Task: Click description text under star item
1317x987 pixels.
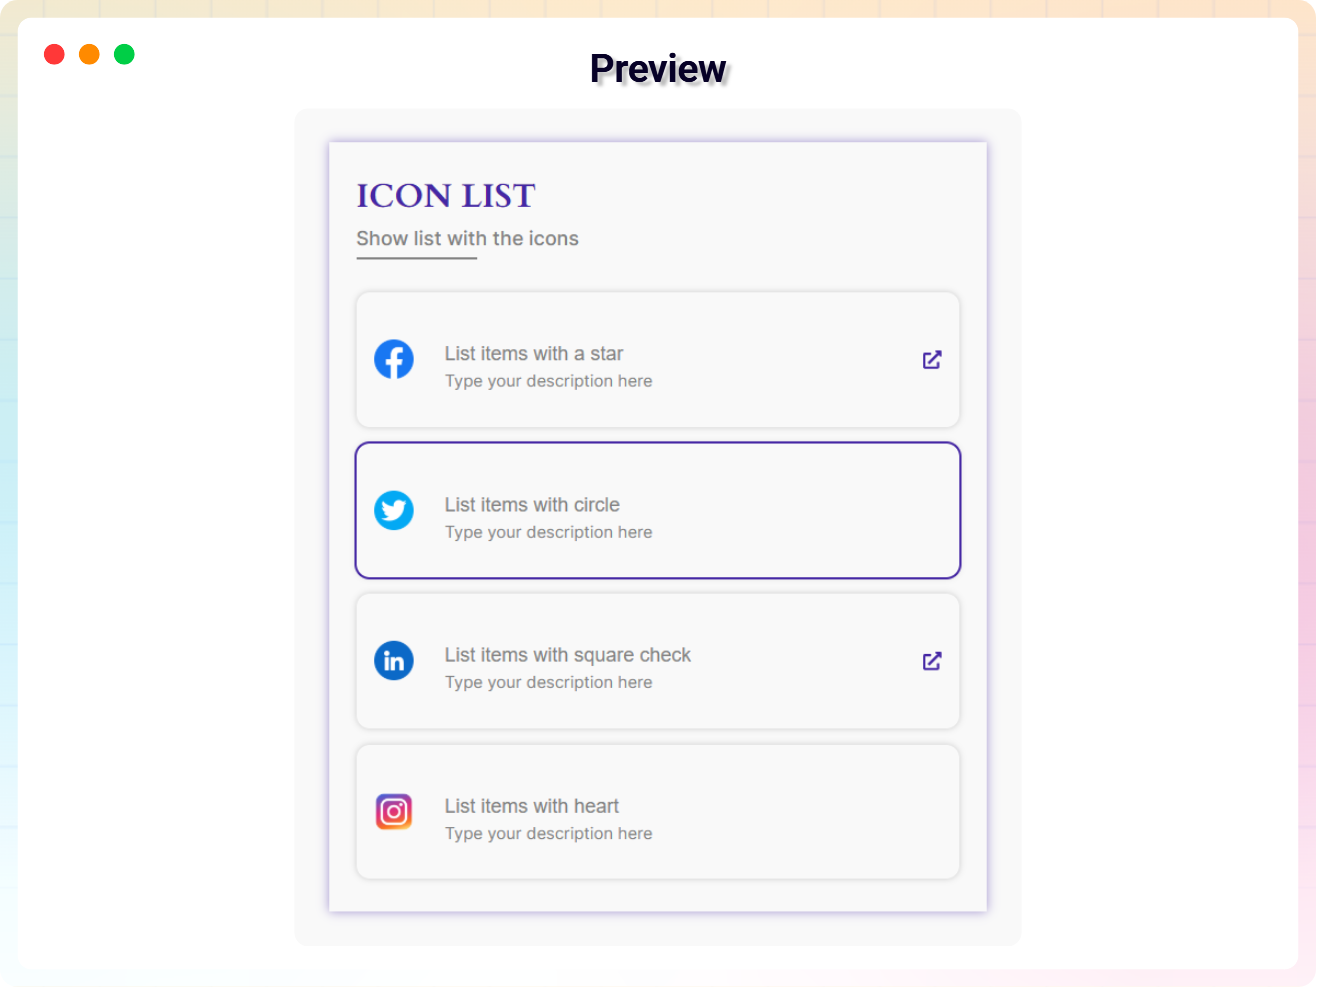Action: 548,381
